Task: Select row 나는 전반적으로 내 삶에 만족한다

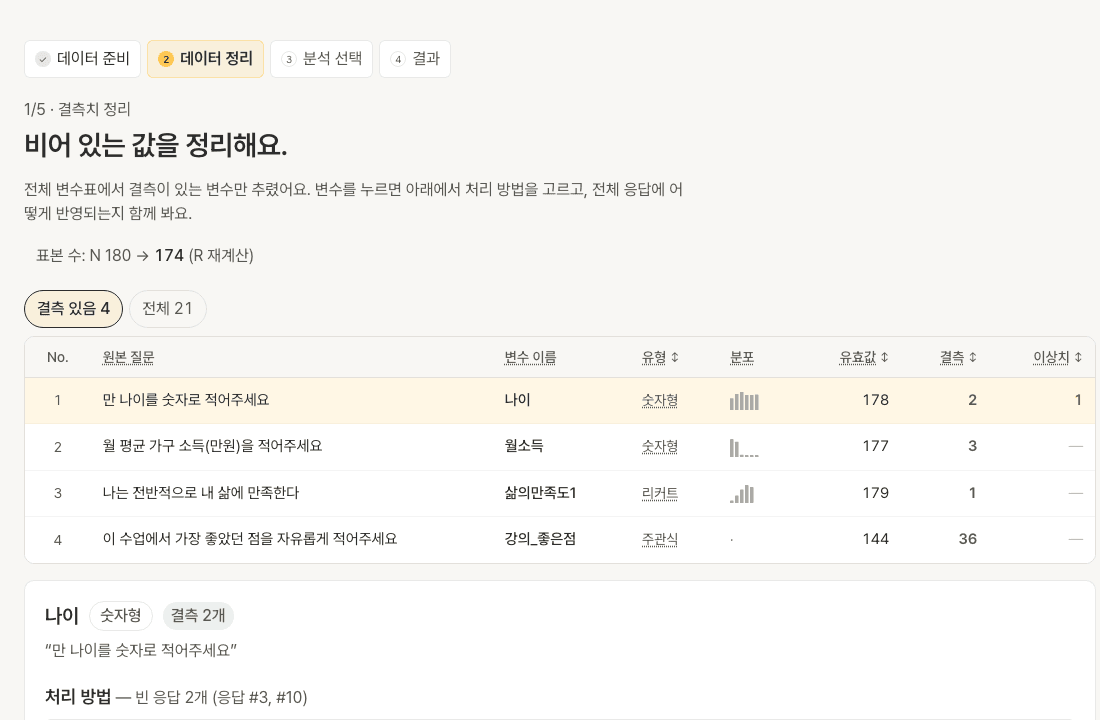Action: click(x=560, y=493)
